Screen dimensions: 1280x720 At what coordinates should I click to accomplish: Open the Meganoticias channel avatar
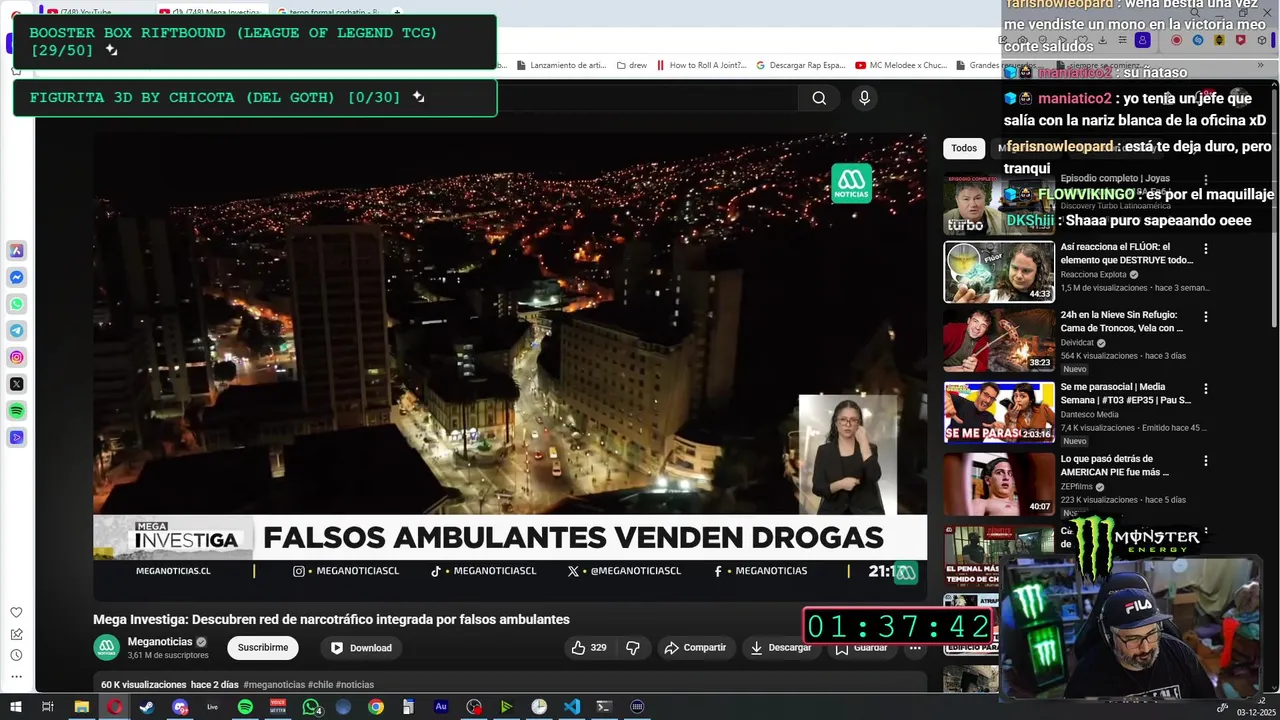tap(106, 648)
